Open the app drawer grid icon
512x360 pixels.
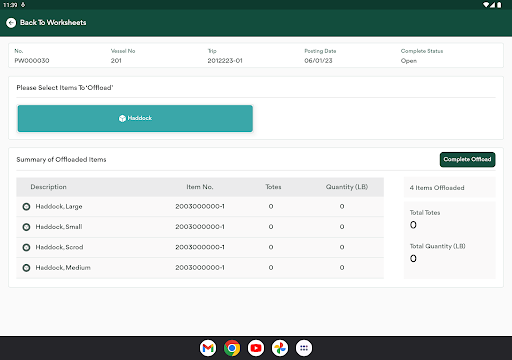304,348
